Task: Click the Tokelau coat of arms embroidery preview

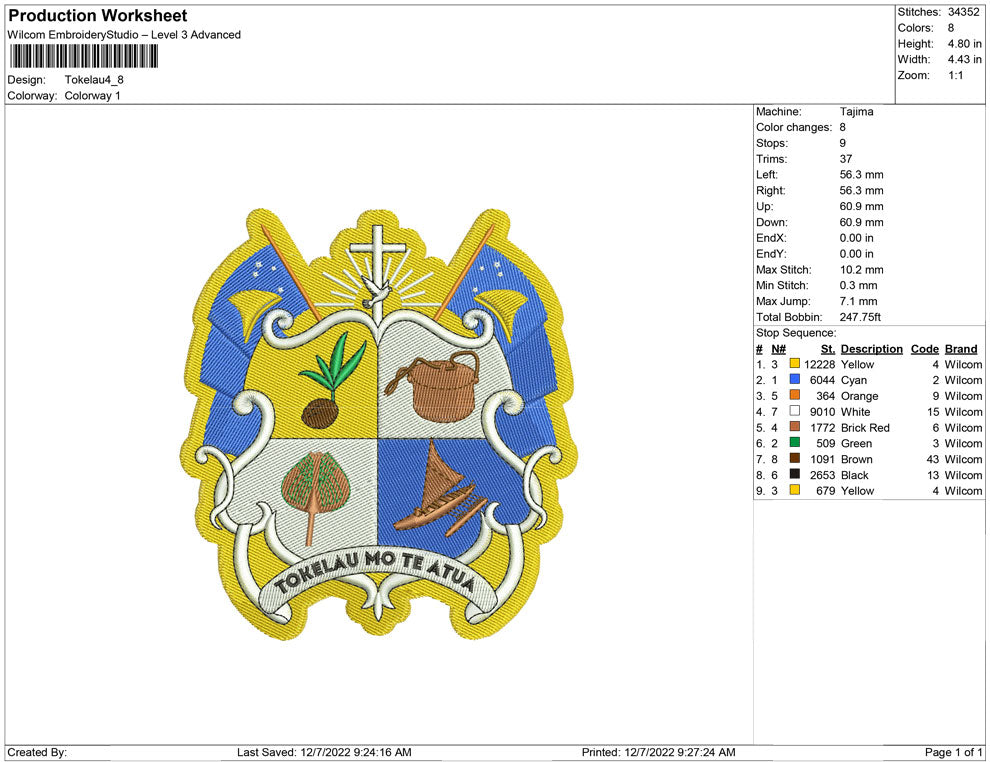Action: pyautogui.click(x=378, y=424)
